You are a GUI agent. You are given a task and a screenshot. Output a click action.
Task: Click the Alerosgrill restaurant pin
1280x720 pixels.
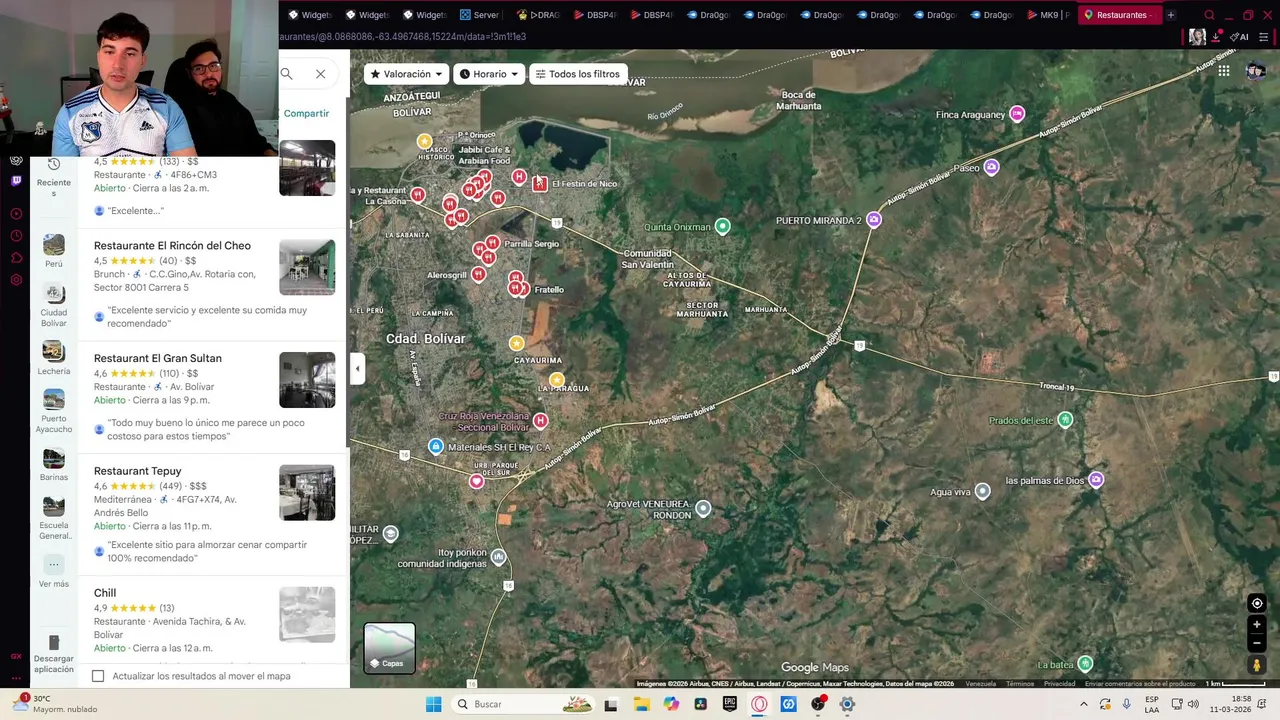pos(479,274)
